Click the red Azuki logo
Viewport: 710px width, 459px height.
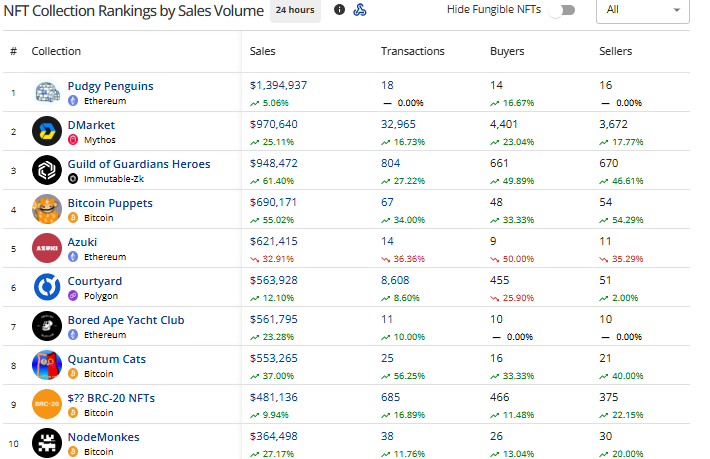47,248
